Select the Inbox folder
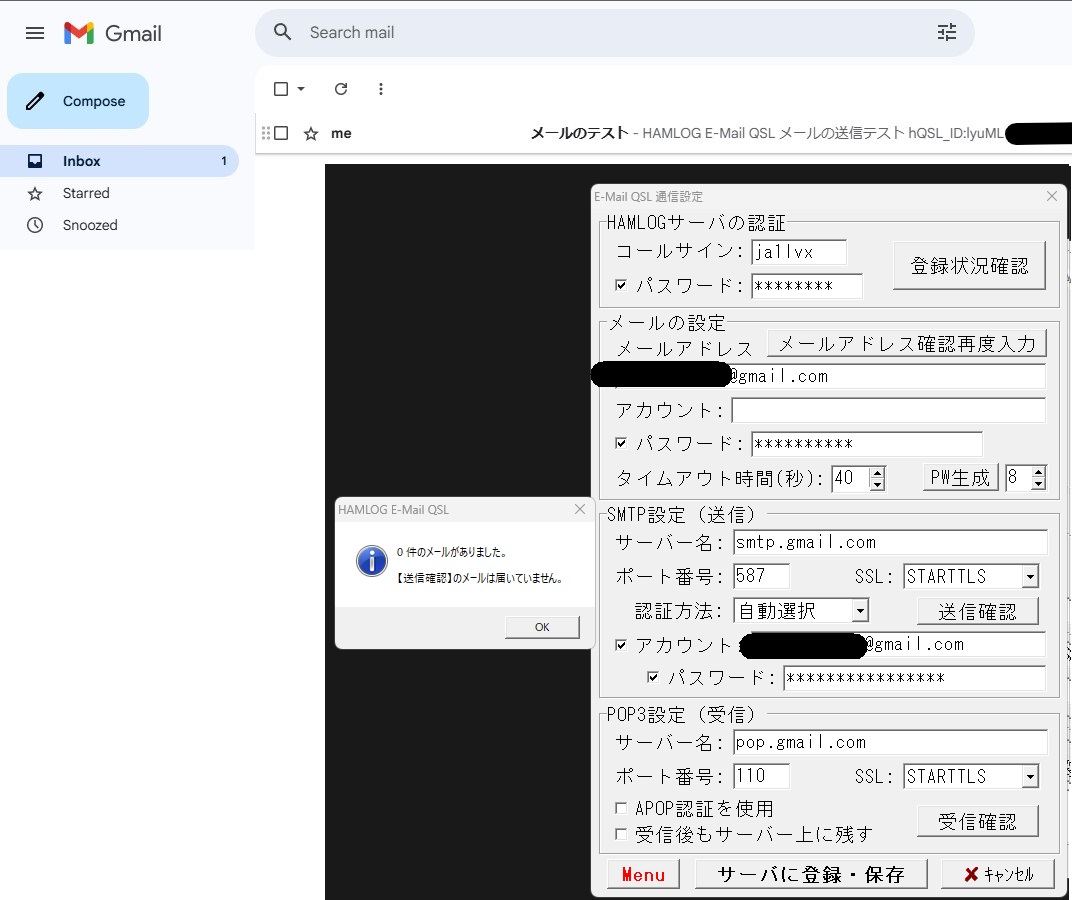This screenshot has width=1072, height=900. click(x=82, y=161)
